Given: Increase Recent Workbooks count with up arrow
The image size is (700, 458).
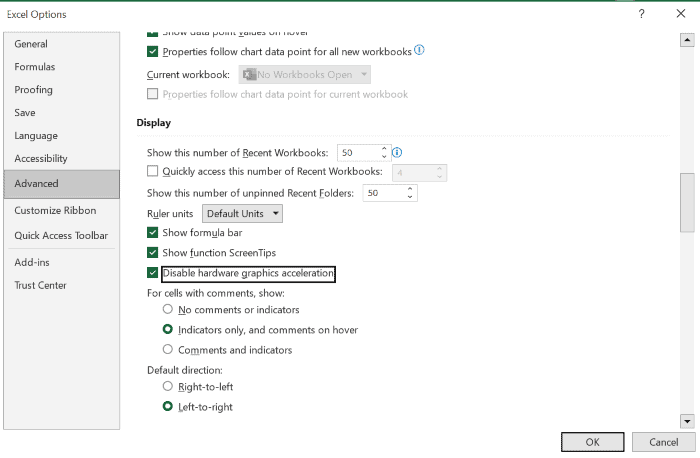Looking at the screenshot, I should (x=384, y=149).
